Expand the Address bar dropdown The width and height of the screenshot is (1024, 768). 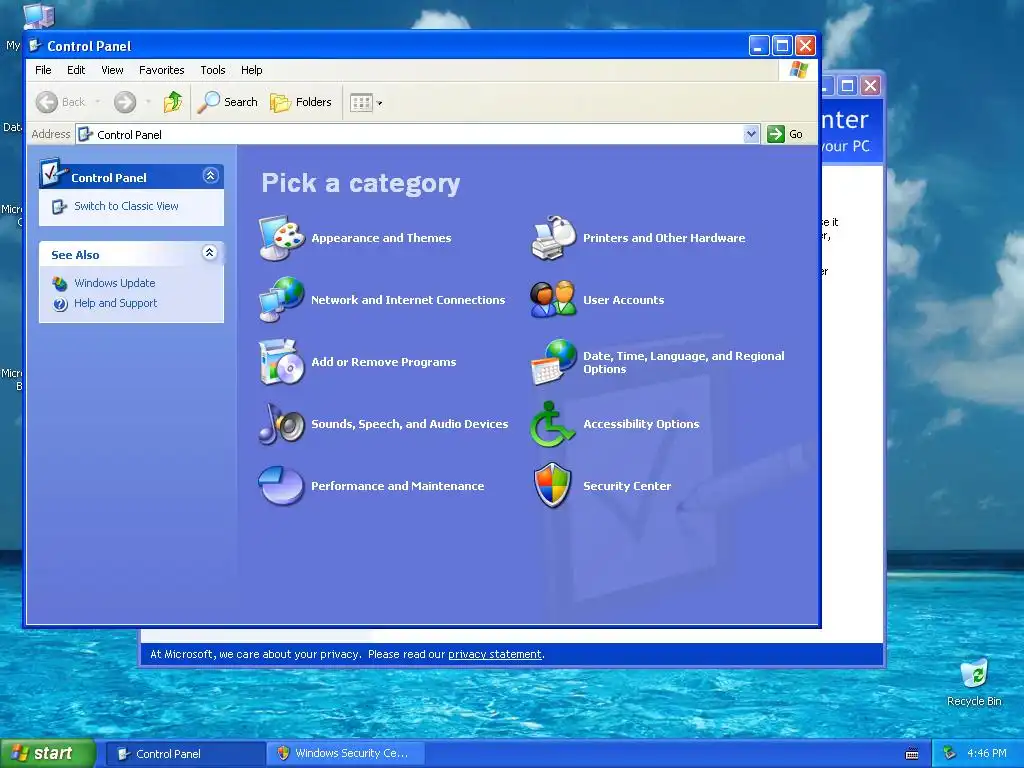751,134
